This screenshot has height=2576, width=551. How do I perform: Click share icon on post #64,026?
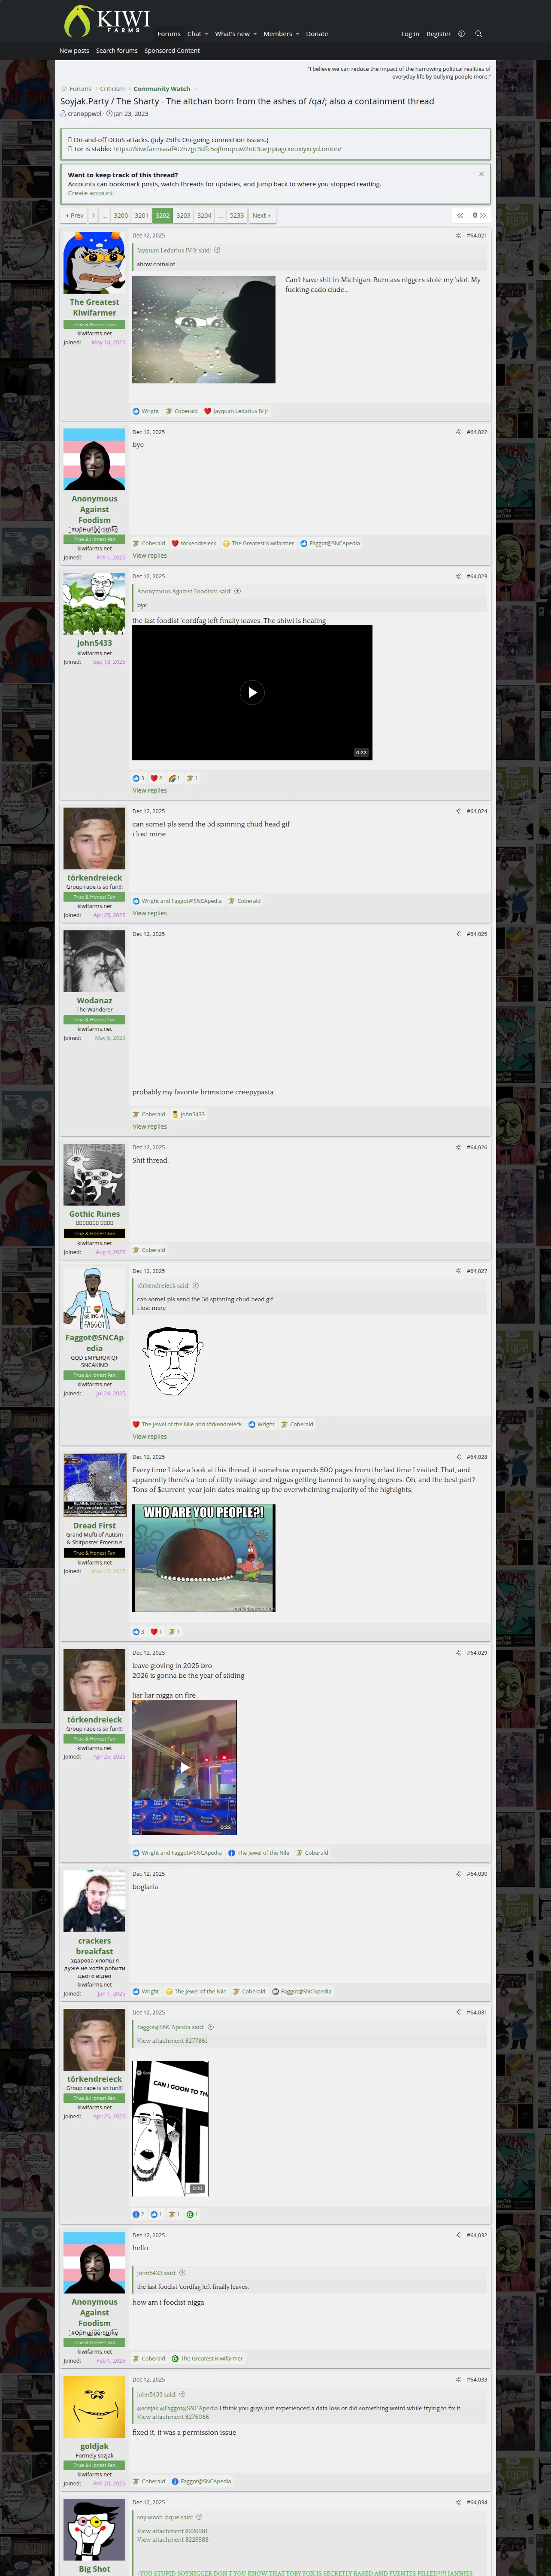[x=458, y=1147]
